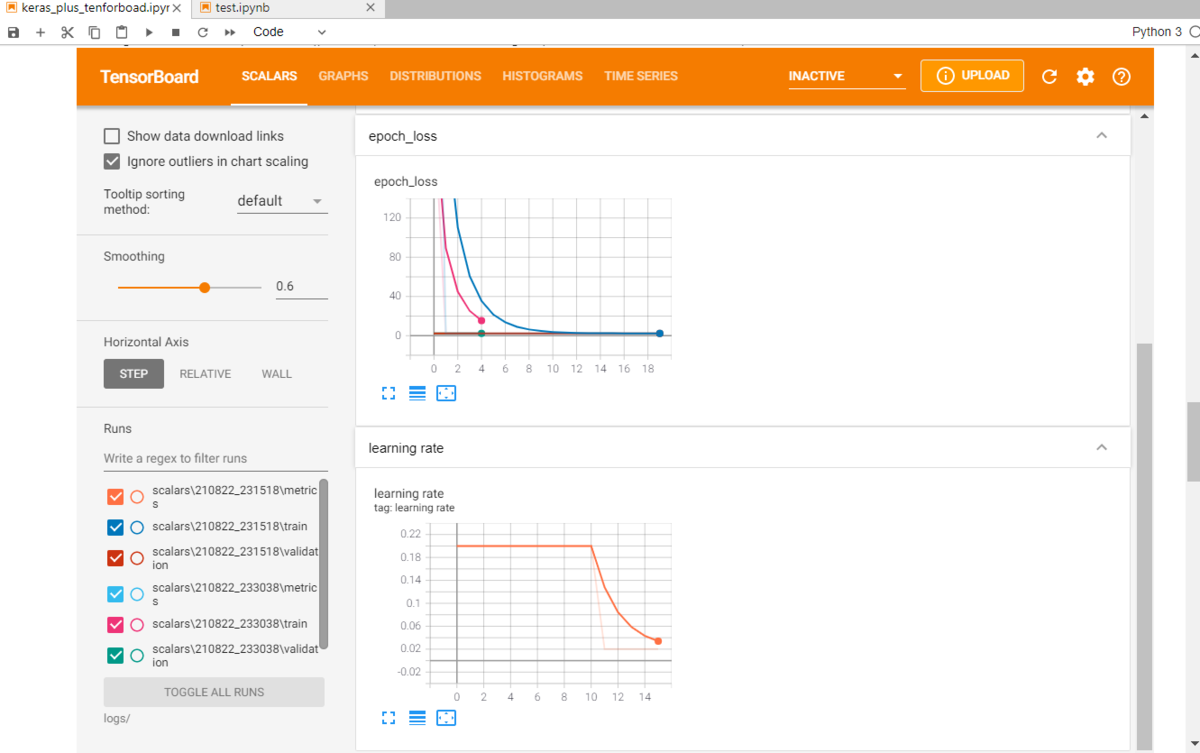1200x753 pixels.
Task: Cut selected cell with the scissors icon
Action: pyautogui.click(x=67, y=32)
